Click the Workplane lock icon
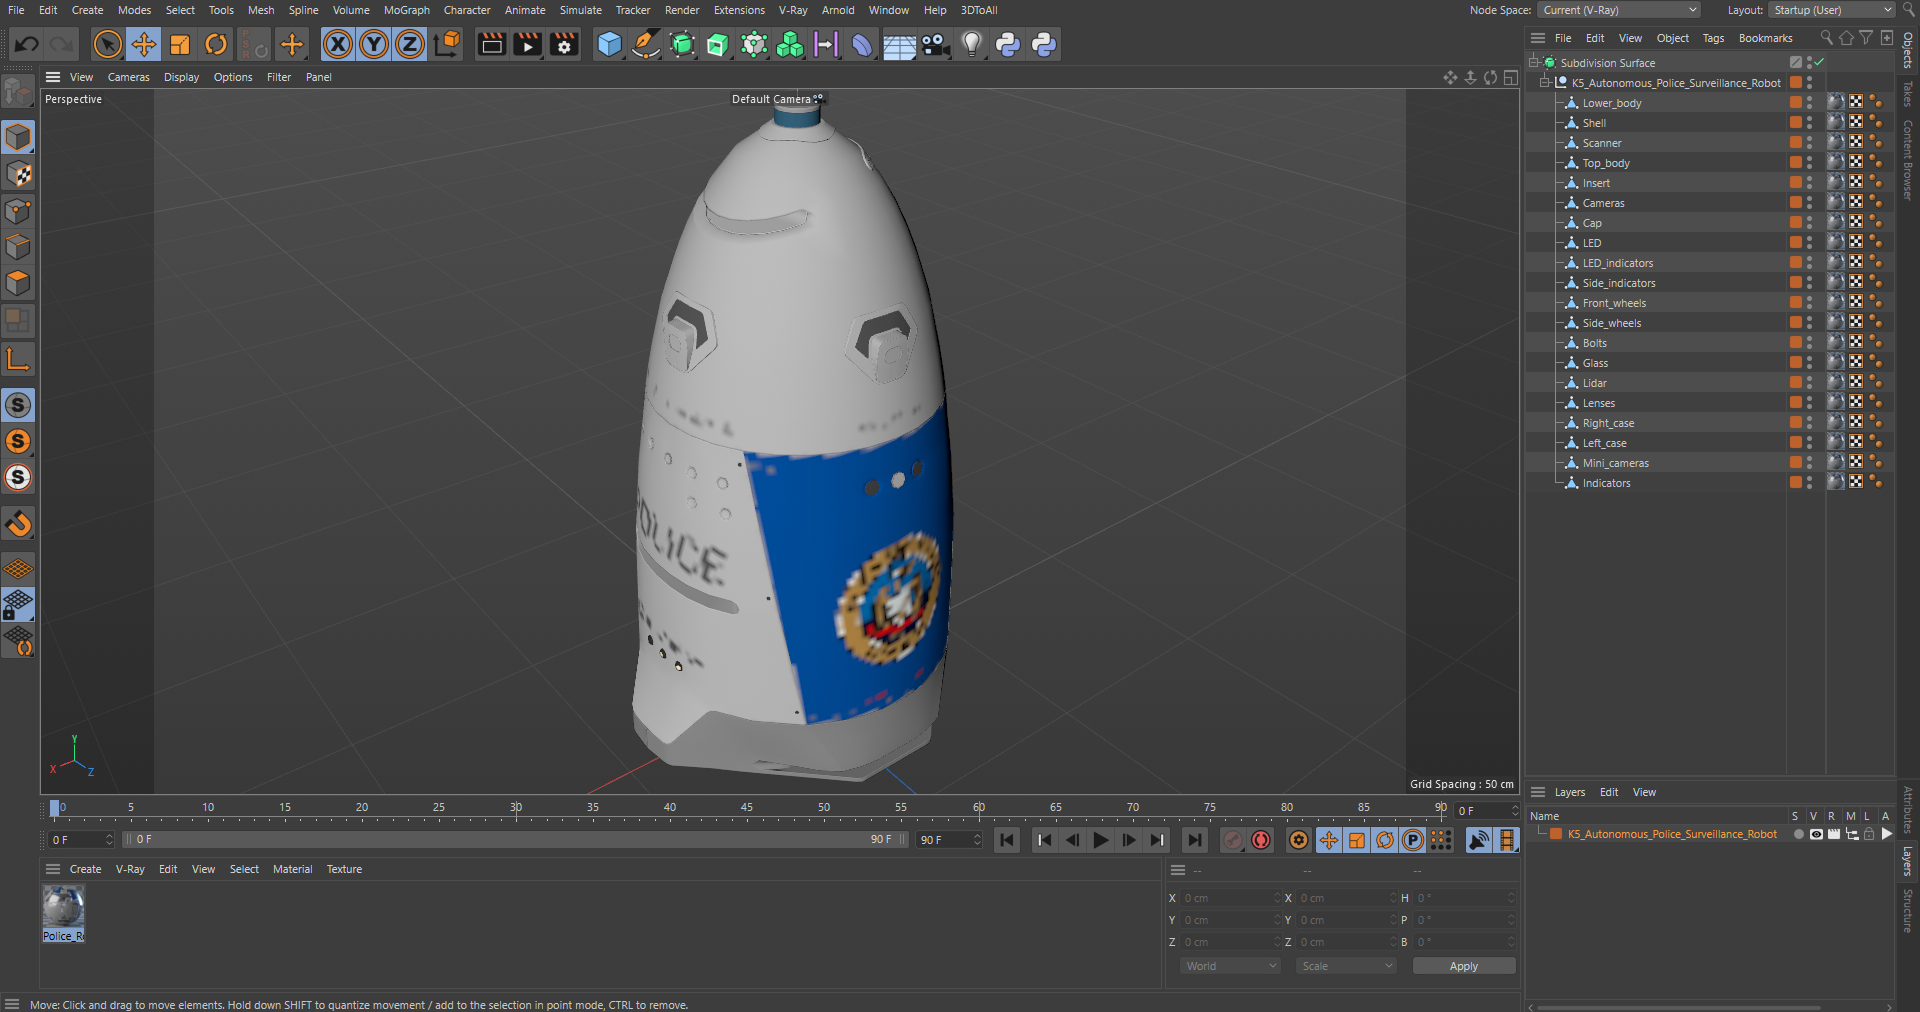 click(18, 605)
